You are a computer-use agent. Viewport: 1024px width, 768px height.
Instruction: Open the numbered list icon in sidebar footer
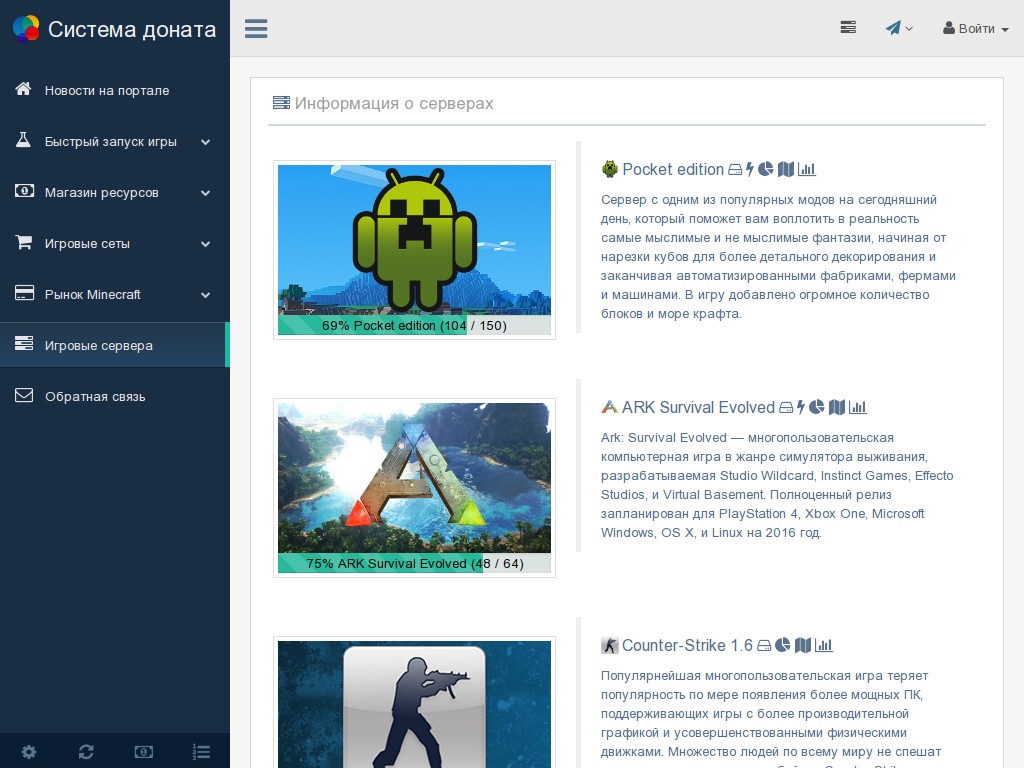pos(201,751)
